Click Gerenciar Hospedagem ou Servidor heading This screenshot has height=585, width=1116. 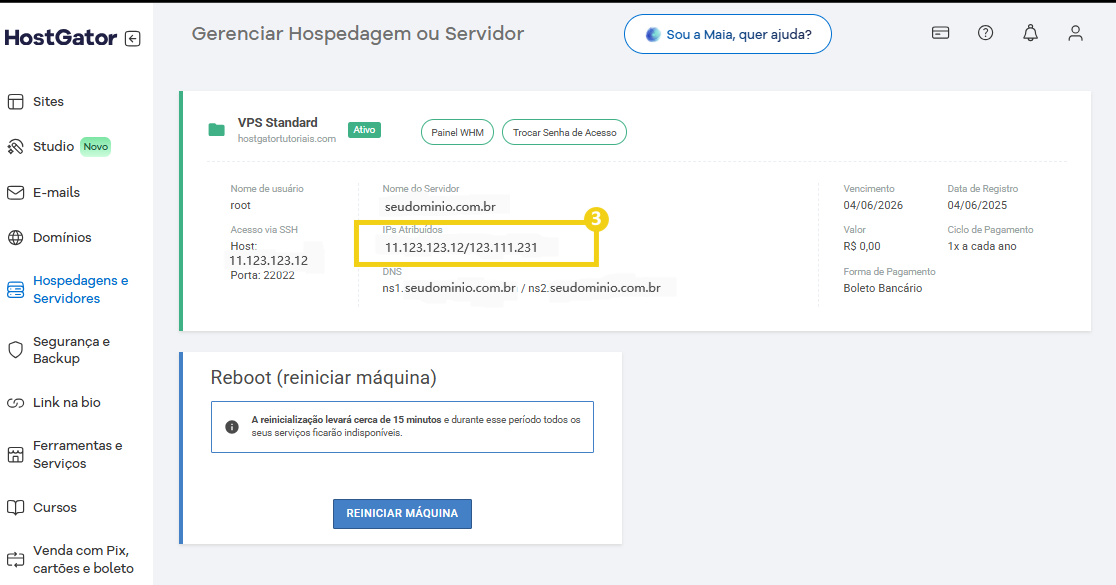pos(358,34)
